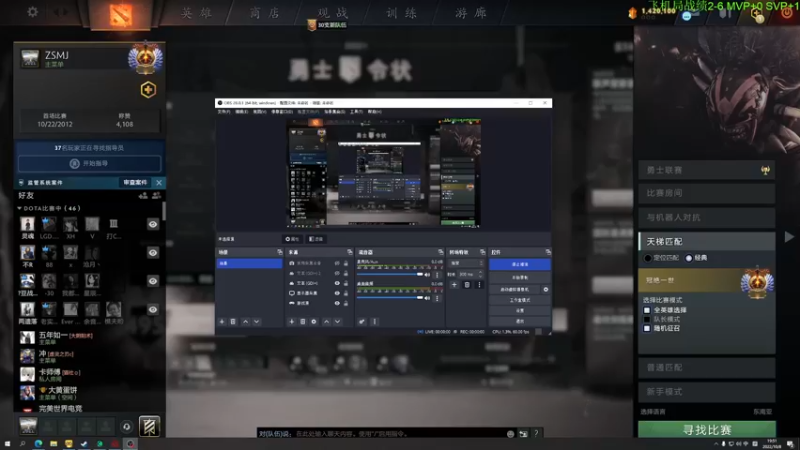Expand the 普通匹配 unranked match option
Screen dimensions: 800x450
[707, 367]
